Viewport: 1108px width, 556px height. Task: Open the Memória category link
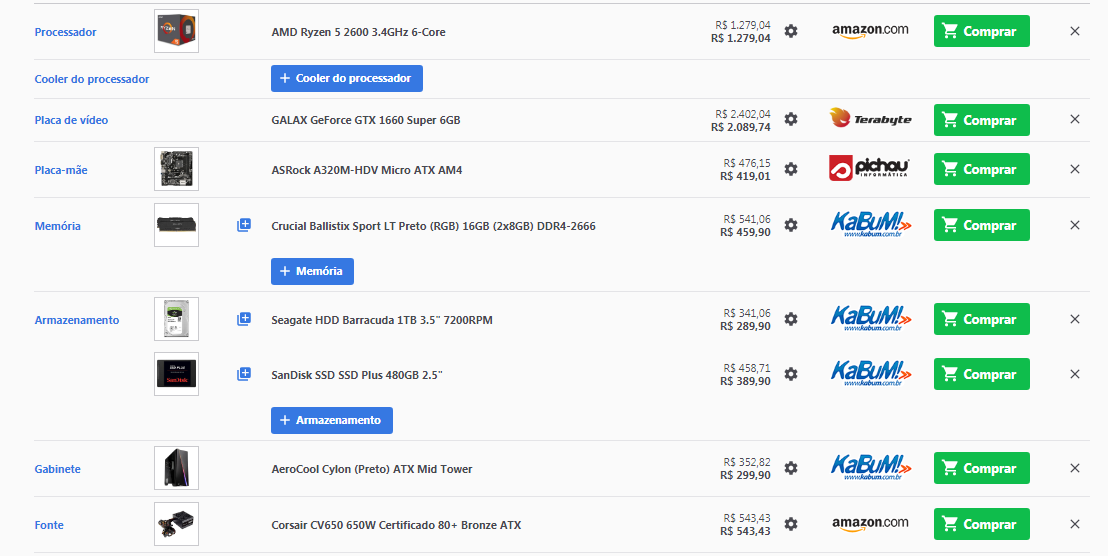point(58,226)
